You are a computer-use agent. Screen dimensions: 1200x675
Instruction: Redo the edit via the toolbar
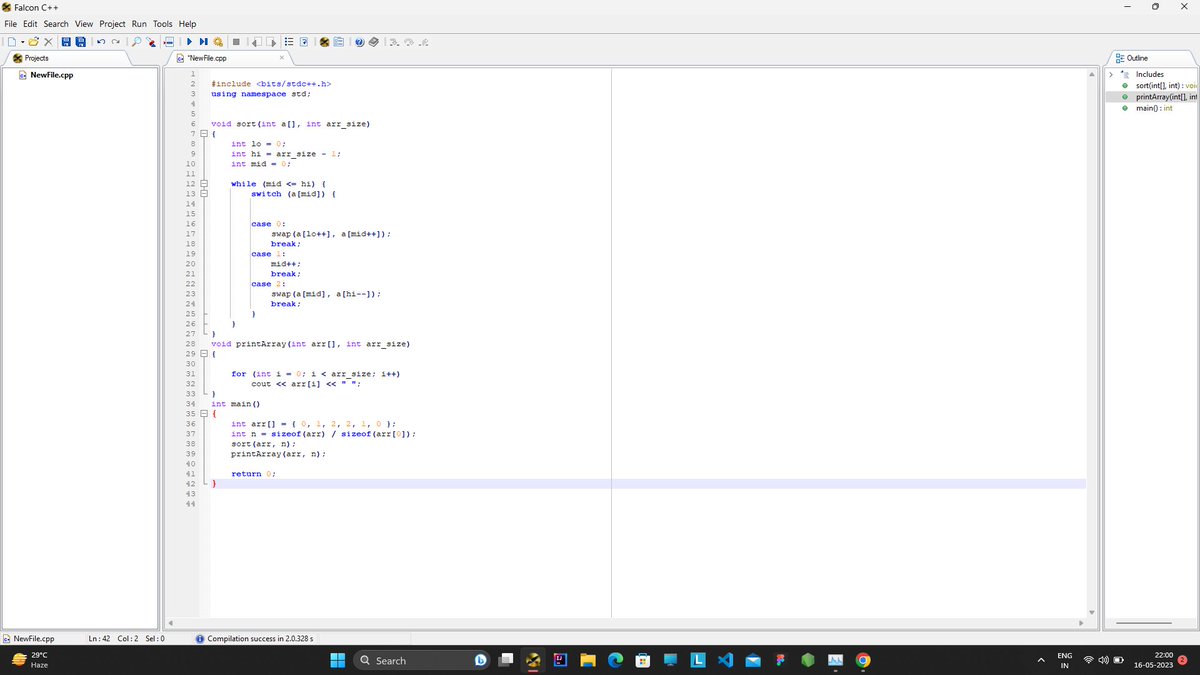tap(115, 42)
